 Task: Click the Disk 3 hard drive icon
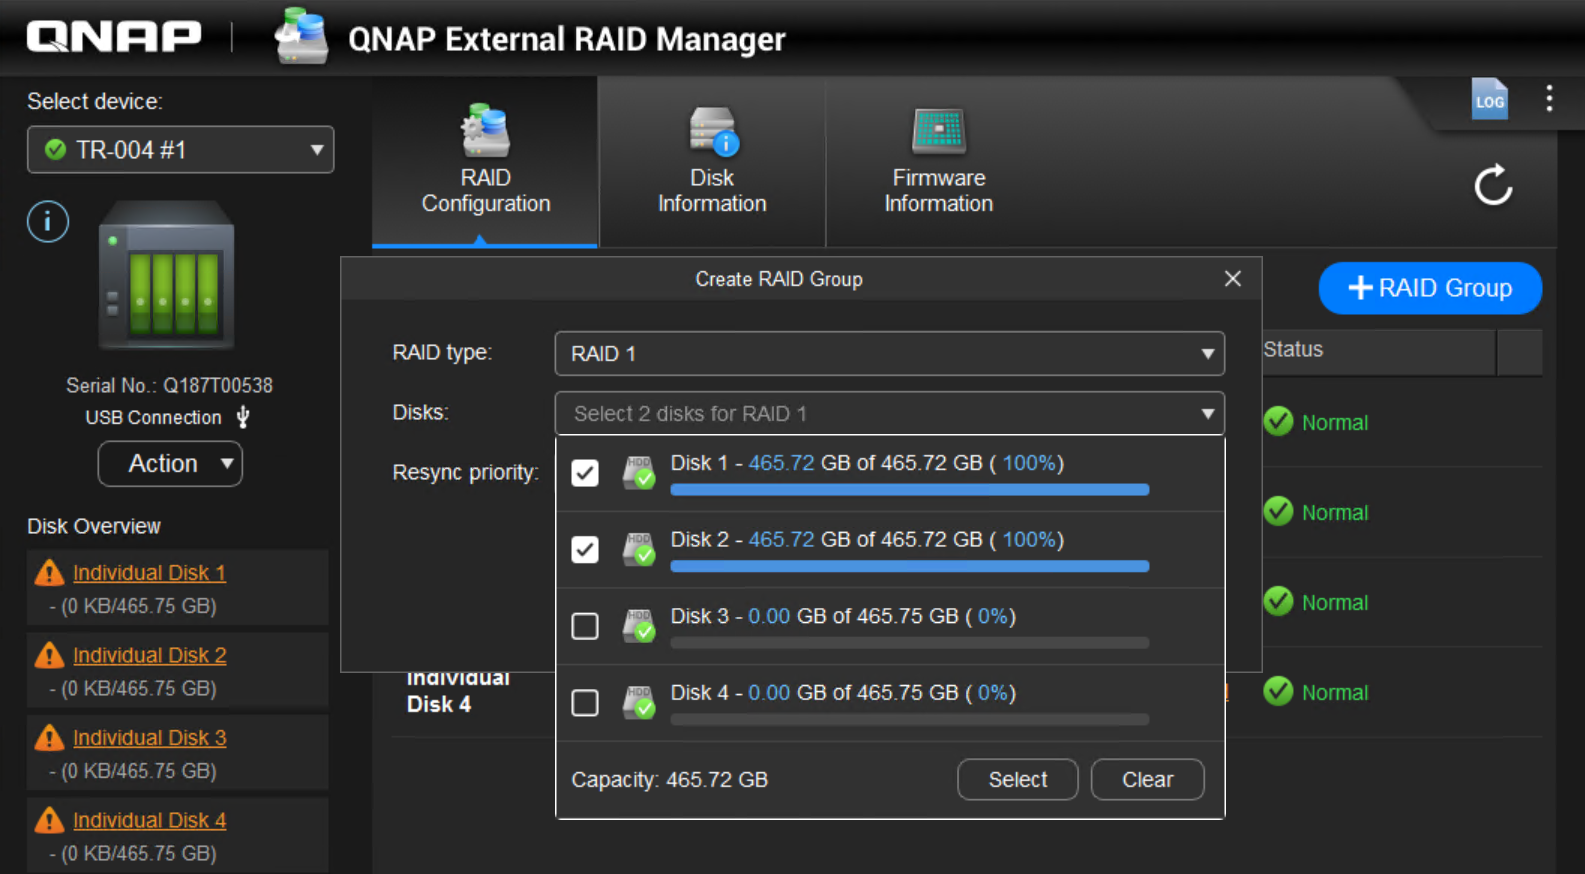638,626
